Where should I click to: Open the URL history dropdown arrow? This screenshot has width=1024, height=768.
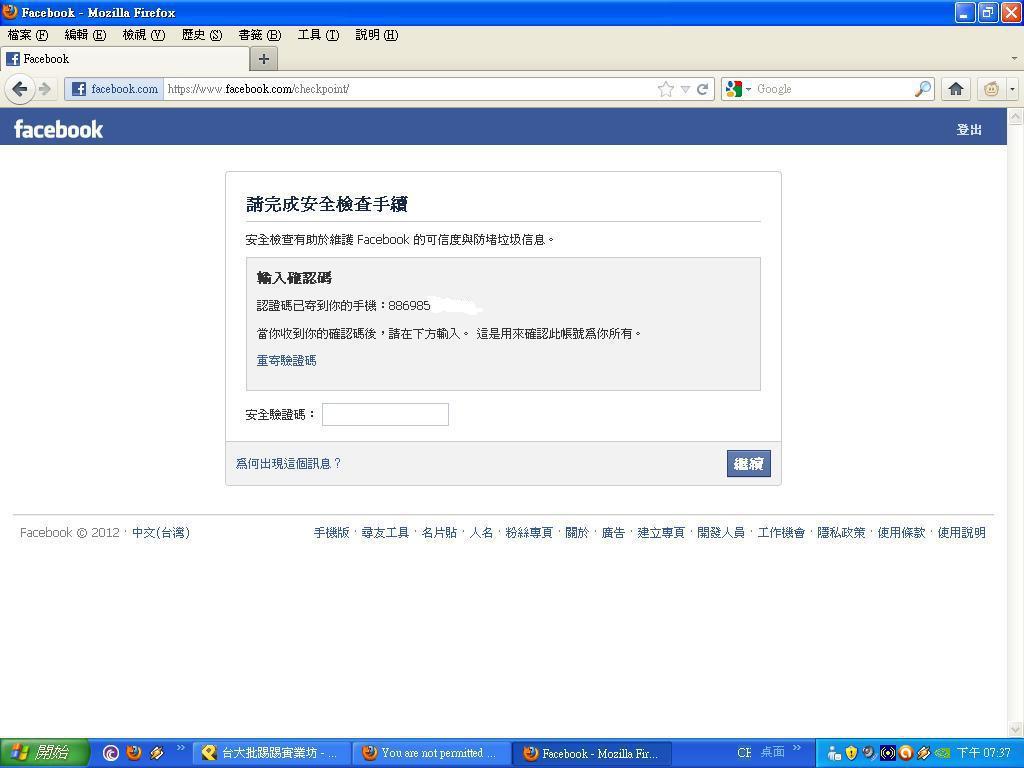pyautogui.click(x=685, y=89)
